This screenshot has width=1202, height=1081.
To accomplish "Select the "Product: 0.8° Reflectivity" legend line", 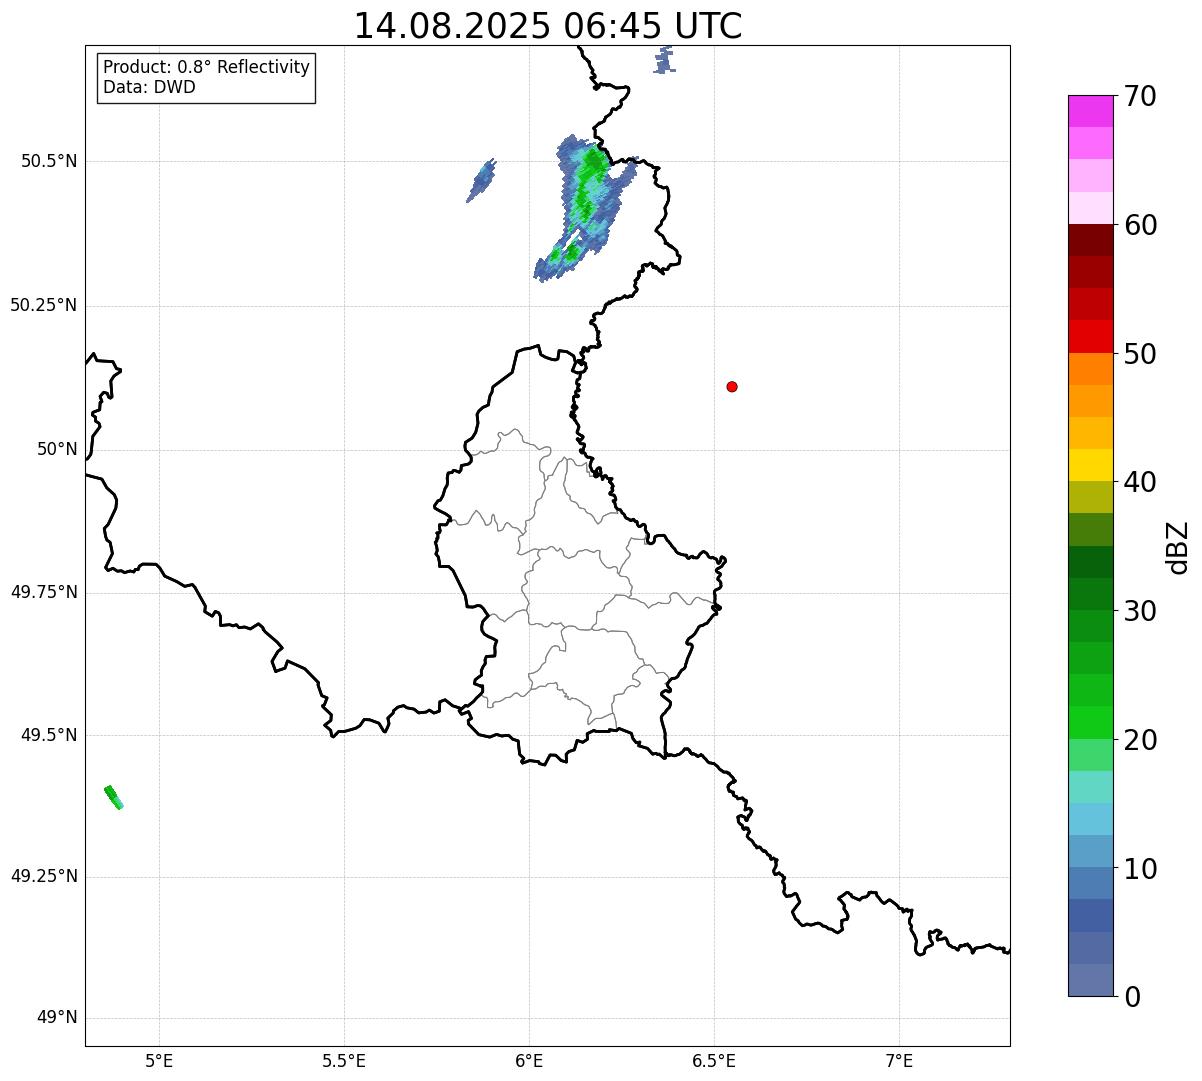I will coord(207,67).
